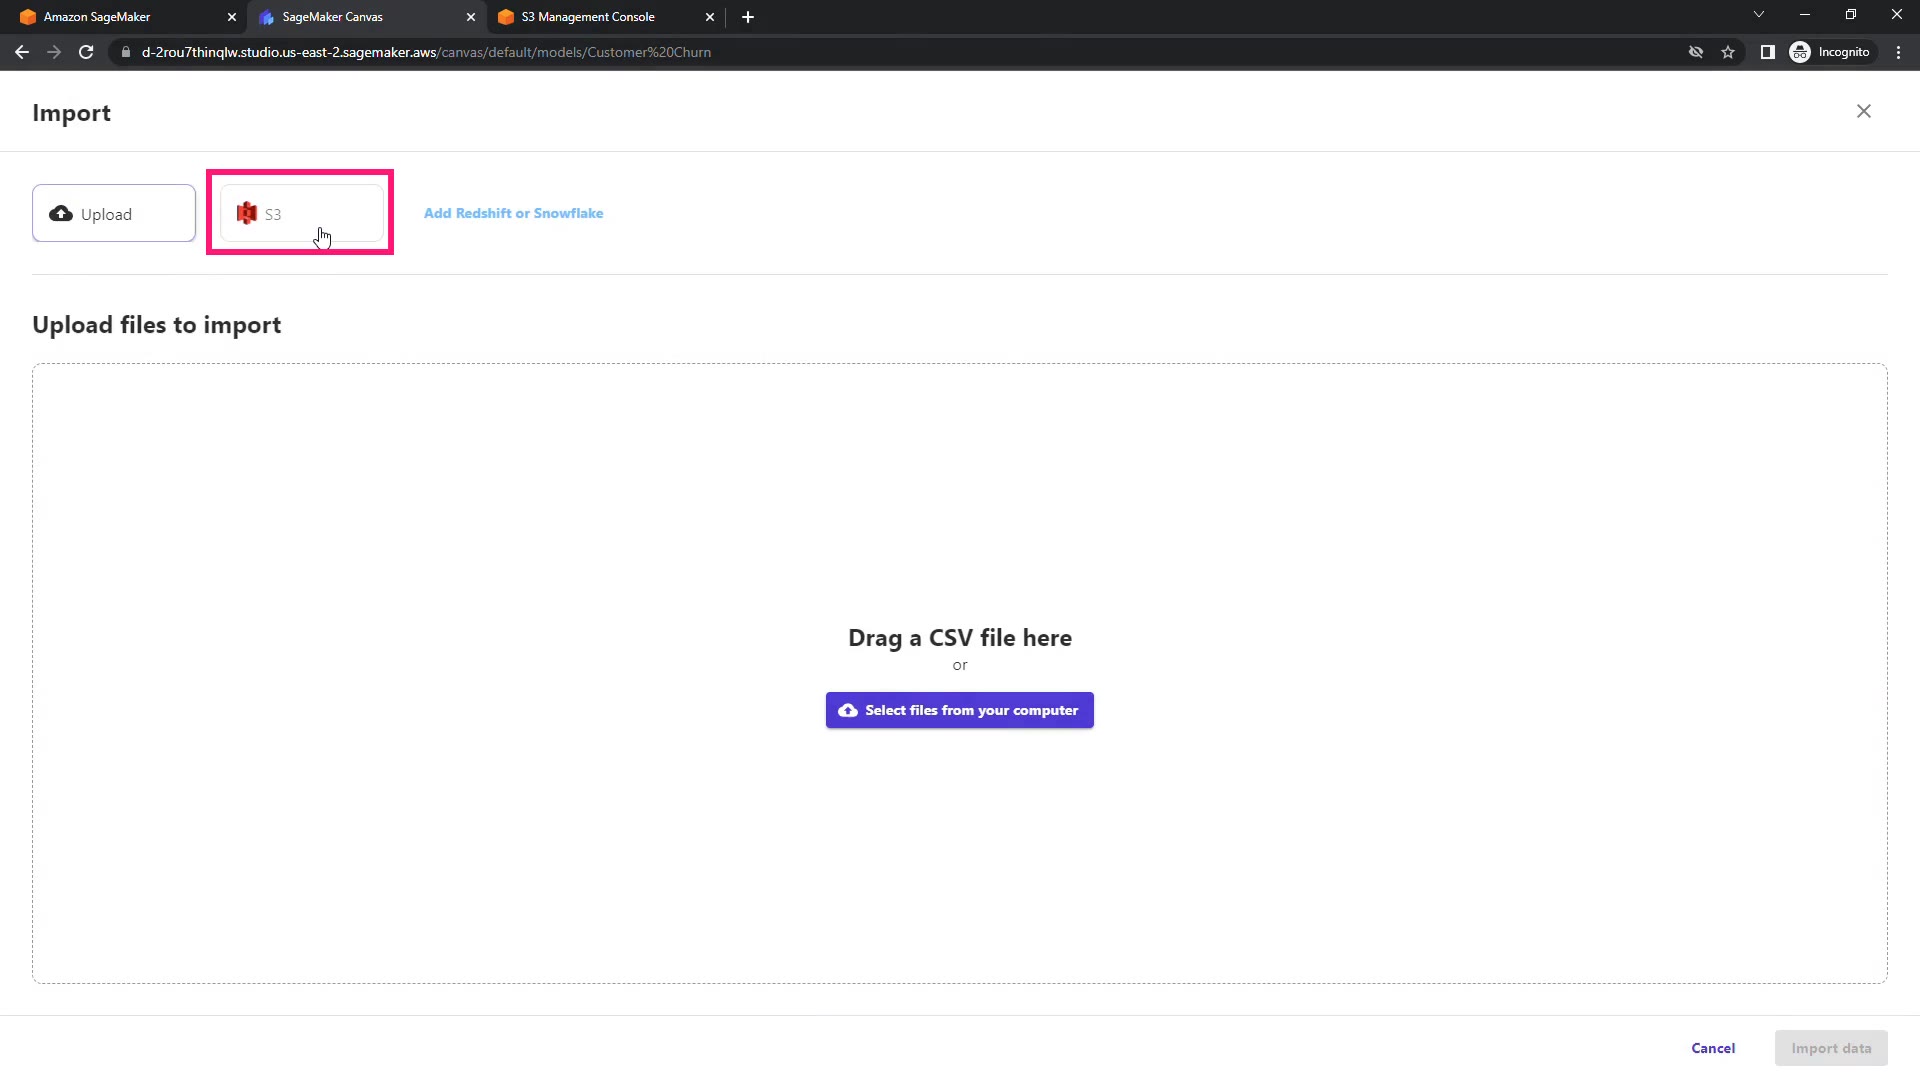Reload the current page
The width and height of the screenshot is (1920, 1080).
86,52
